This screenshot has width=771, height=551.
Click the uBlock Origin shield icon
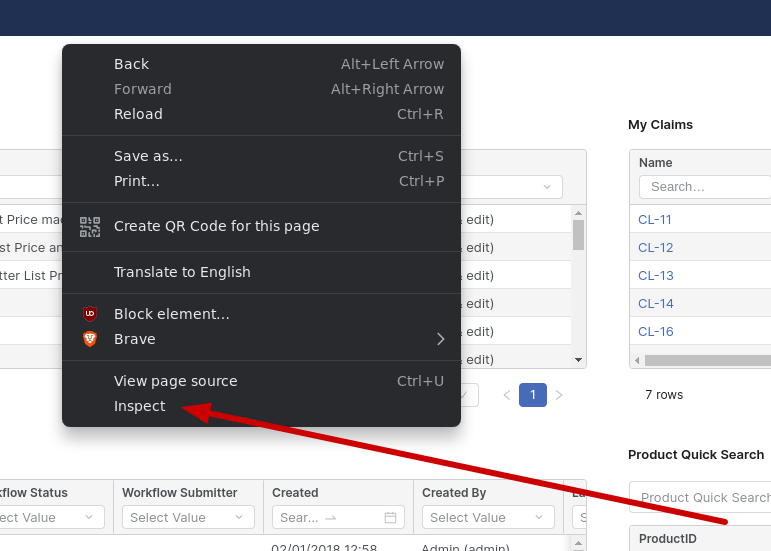(90, 314)
